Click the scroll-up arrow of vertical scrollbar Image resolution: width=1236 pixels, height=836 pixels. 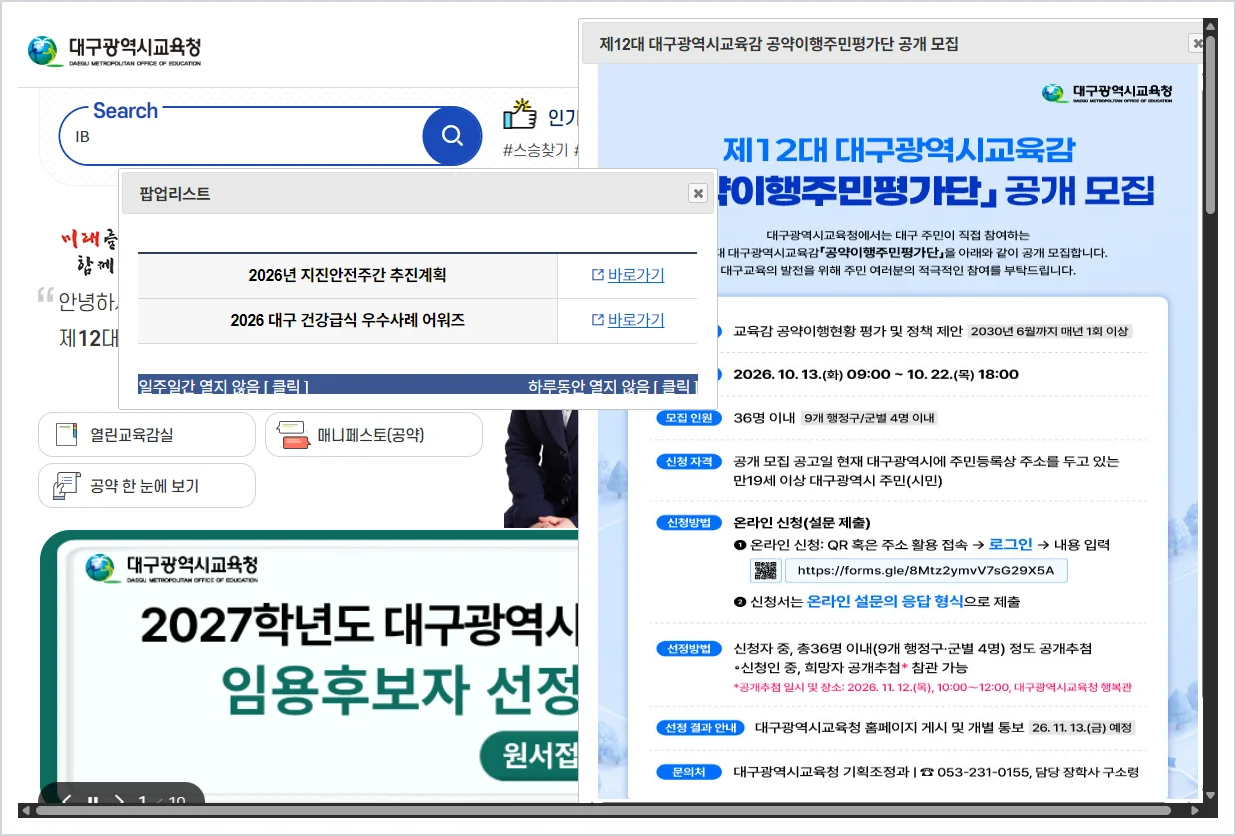1210,25
